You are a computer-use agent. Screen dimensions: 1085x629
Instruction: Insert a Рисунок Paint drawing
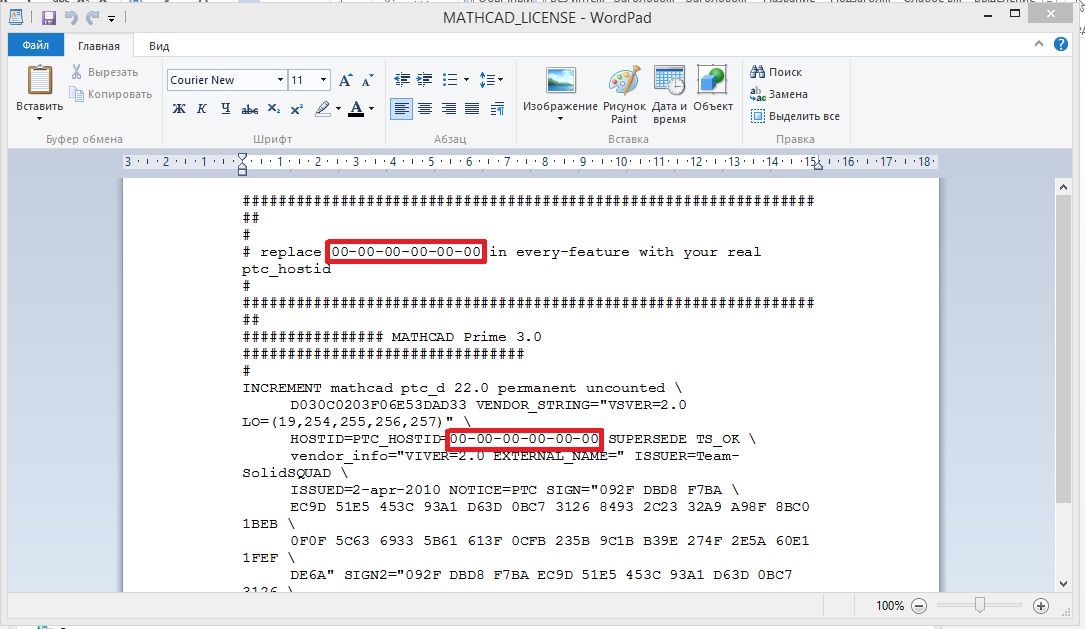[624, 95]
